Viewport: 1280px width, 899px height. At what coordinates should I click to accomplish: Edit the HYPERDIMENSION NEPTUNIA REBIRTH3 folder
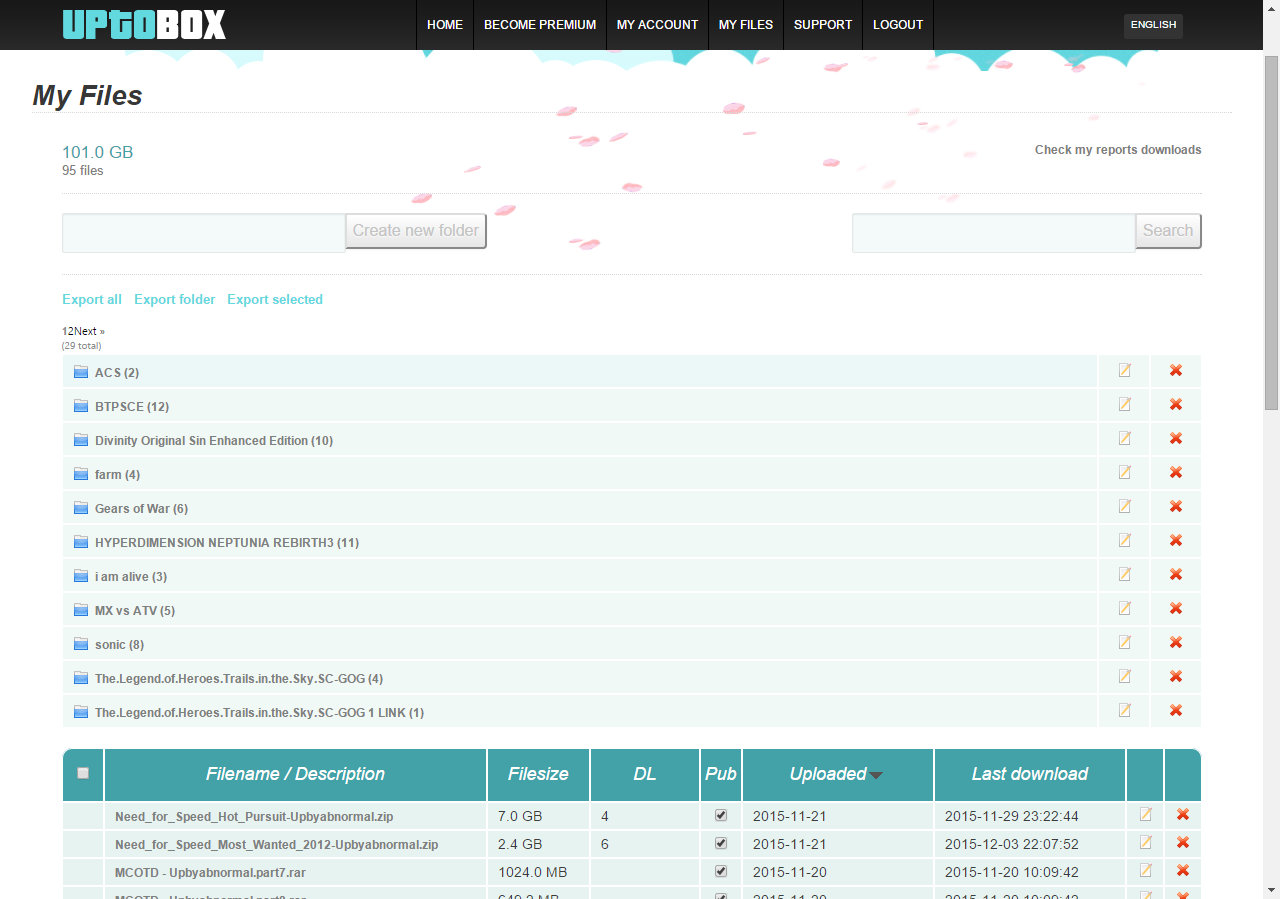tap(1125, 541)
